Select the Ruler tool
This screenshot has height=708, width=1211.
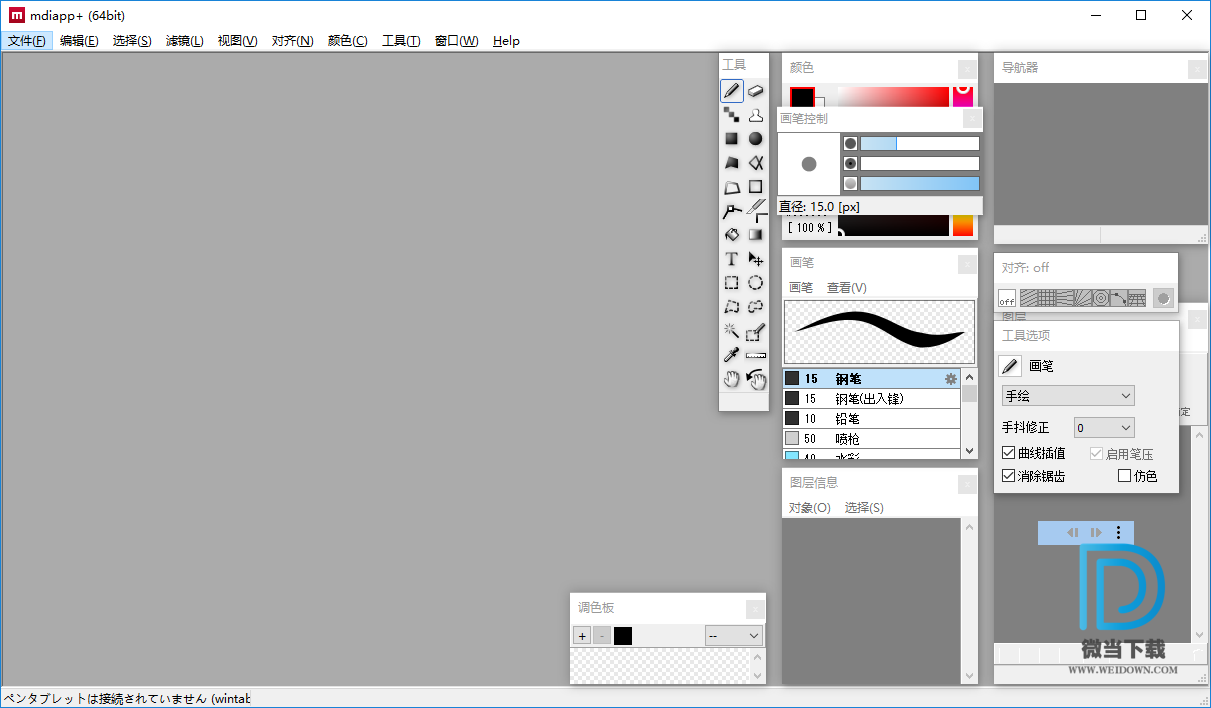click(756, 355)
